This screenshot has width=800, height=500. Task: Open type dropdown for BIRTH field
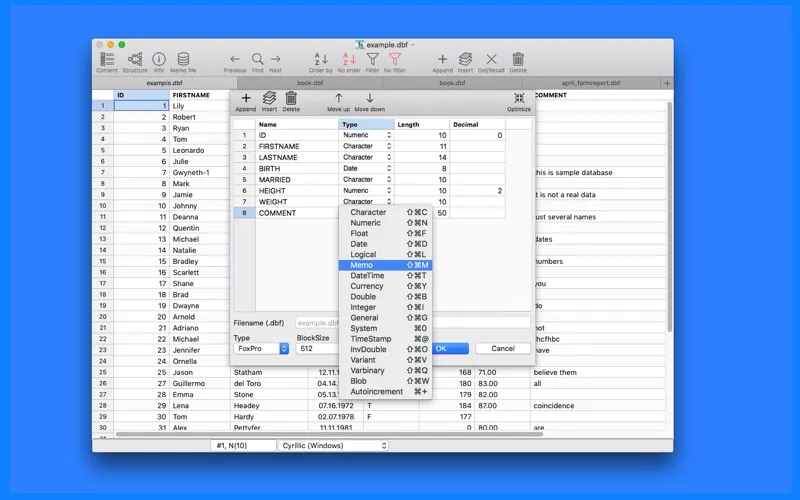389,168
